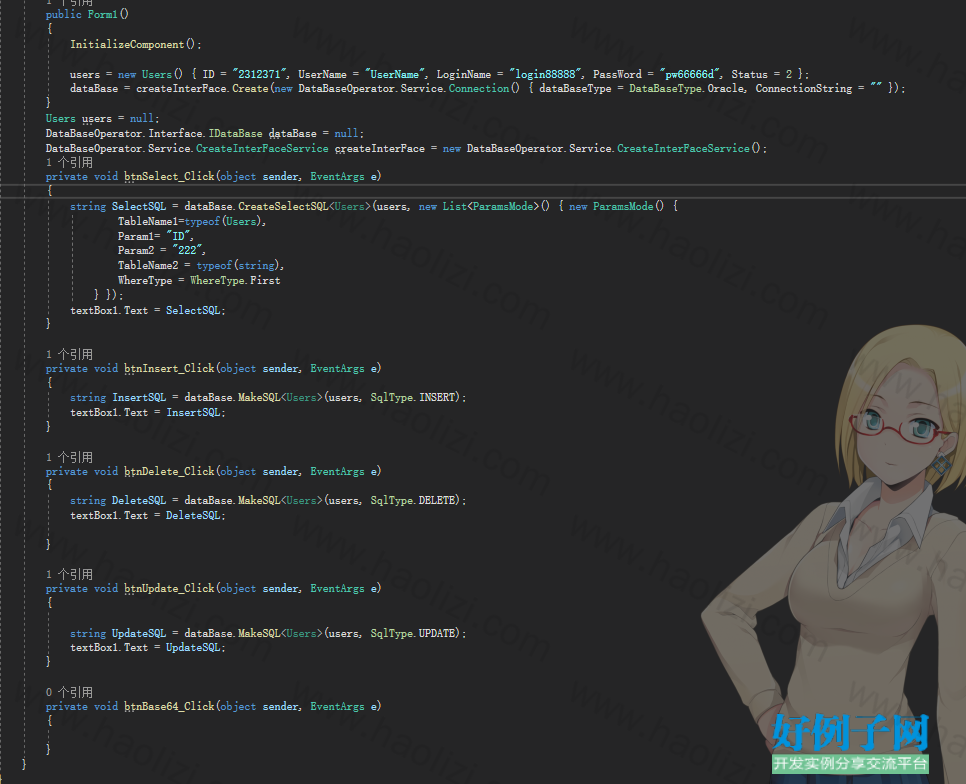966x784 pixels.
Task: Click the "pw66666d" password string
Action: tap(689, 74)
